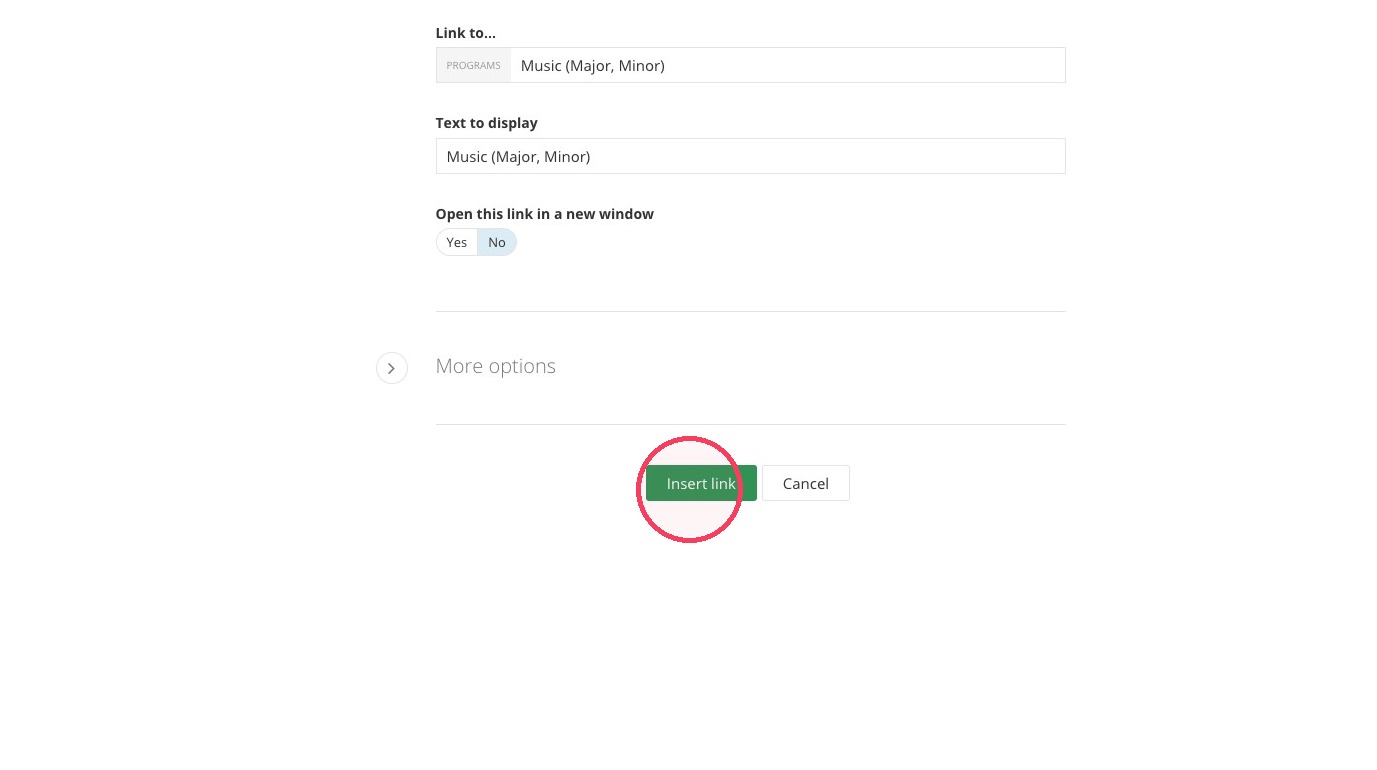This screenshot has width=1377, height=770.
Task: Cancel the link insertion
Action: (x=806, y=483)
